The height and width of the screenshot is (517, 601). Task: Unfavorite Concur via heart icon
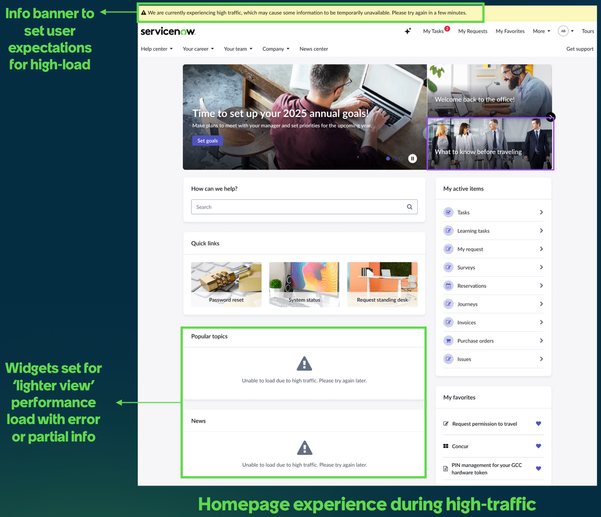pyautogui.click(x=539, y=446)
